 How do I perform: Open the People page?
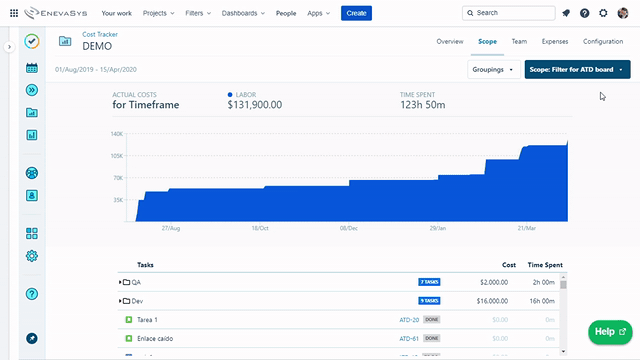(286, 13)
